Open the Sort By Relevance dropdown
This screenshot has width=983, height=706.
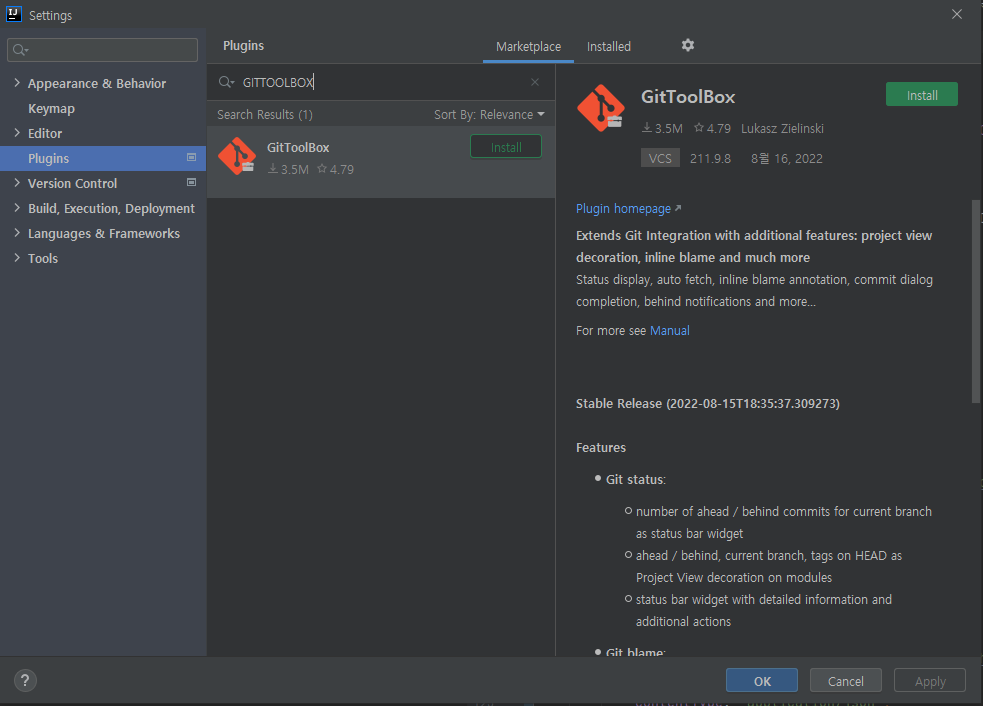click(x=490, y=115)
